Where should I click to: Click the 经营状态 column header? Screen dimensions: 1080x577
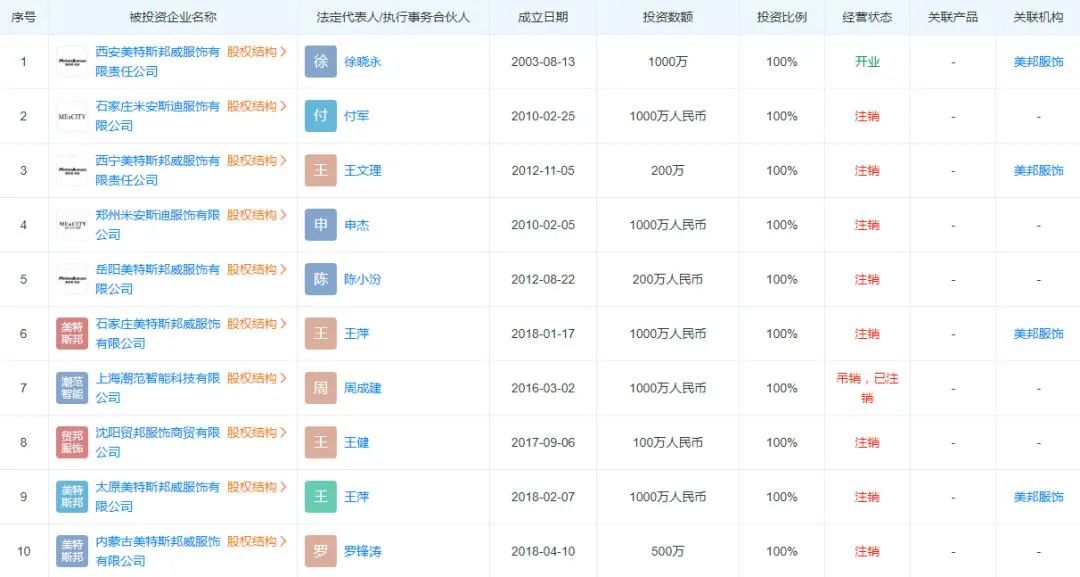867,16
